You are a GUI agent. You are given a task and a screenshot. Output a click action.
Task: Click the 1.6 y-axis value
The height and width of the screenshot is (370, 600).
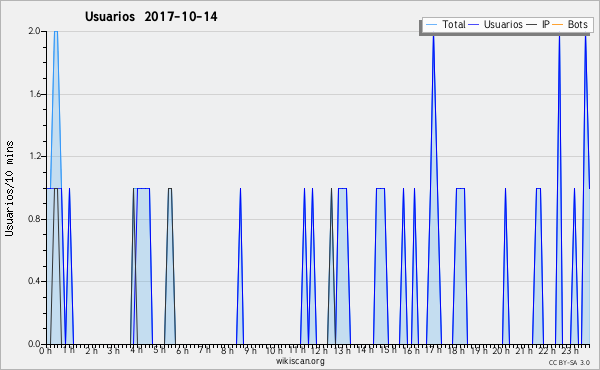click(x=34, y=94)
